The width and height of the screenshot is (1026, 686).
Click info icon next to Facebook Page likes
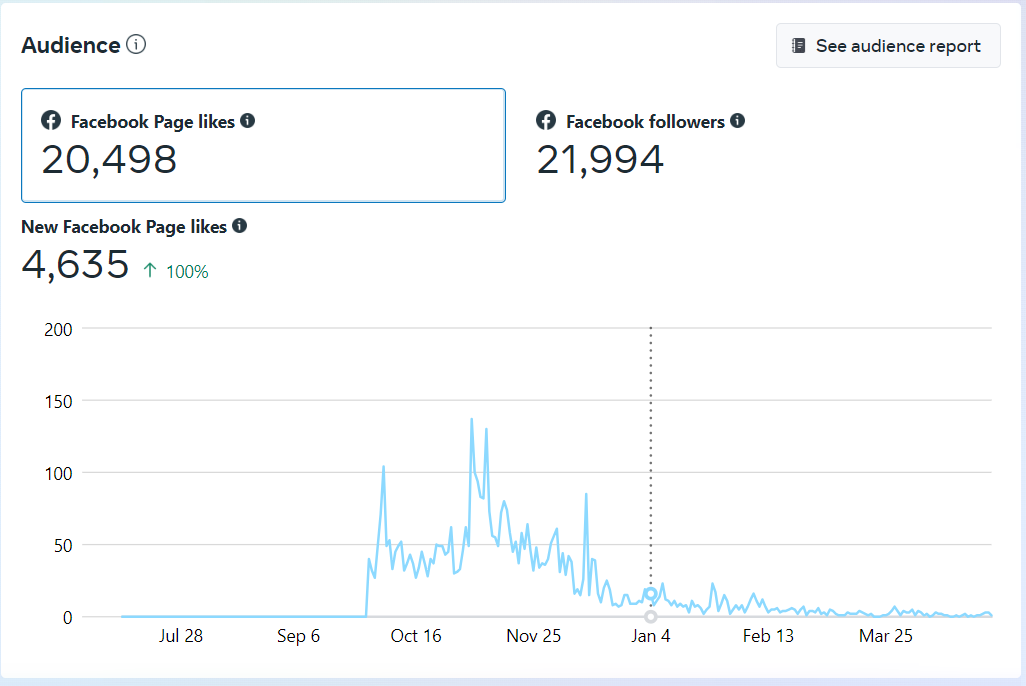(x=248, y=121)
